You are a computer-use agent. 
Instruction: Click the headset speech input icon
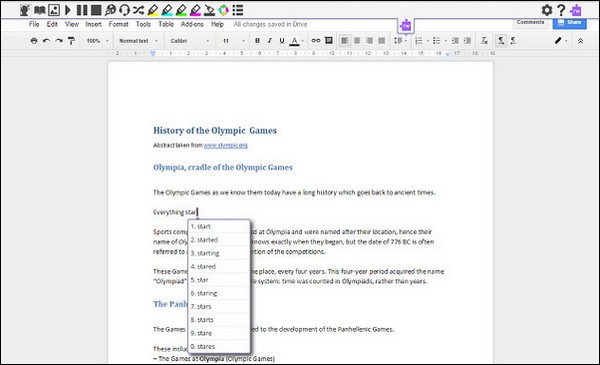[124, 10]
